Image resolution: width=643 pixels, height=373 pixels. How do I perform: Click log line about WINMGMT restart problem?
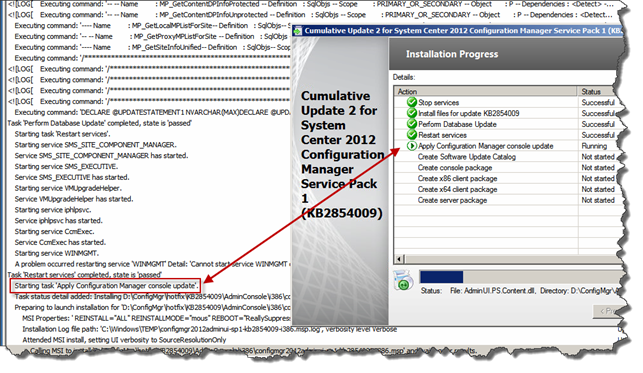pyautogui.click(x=153, y=264)
